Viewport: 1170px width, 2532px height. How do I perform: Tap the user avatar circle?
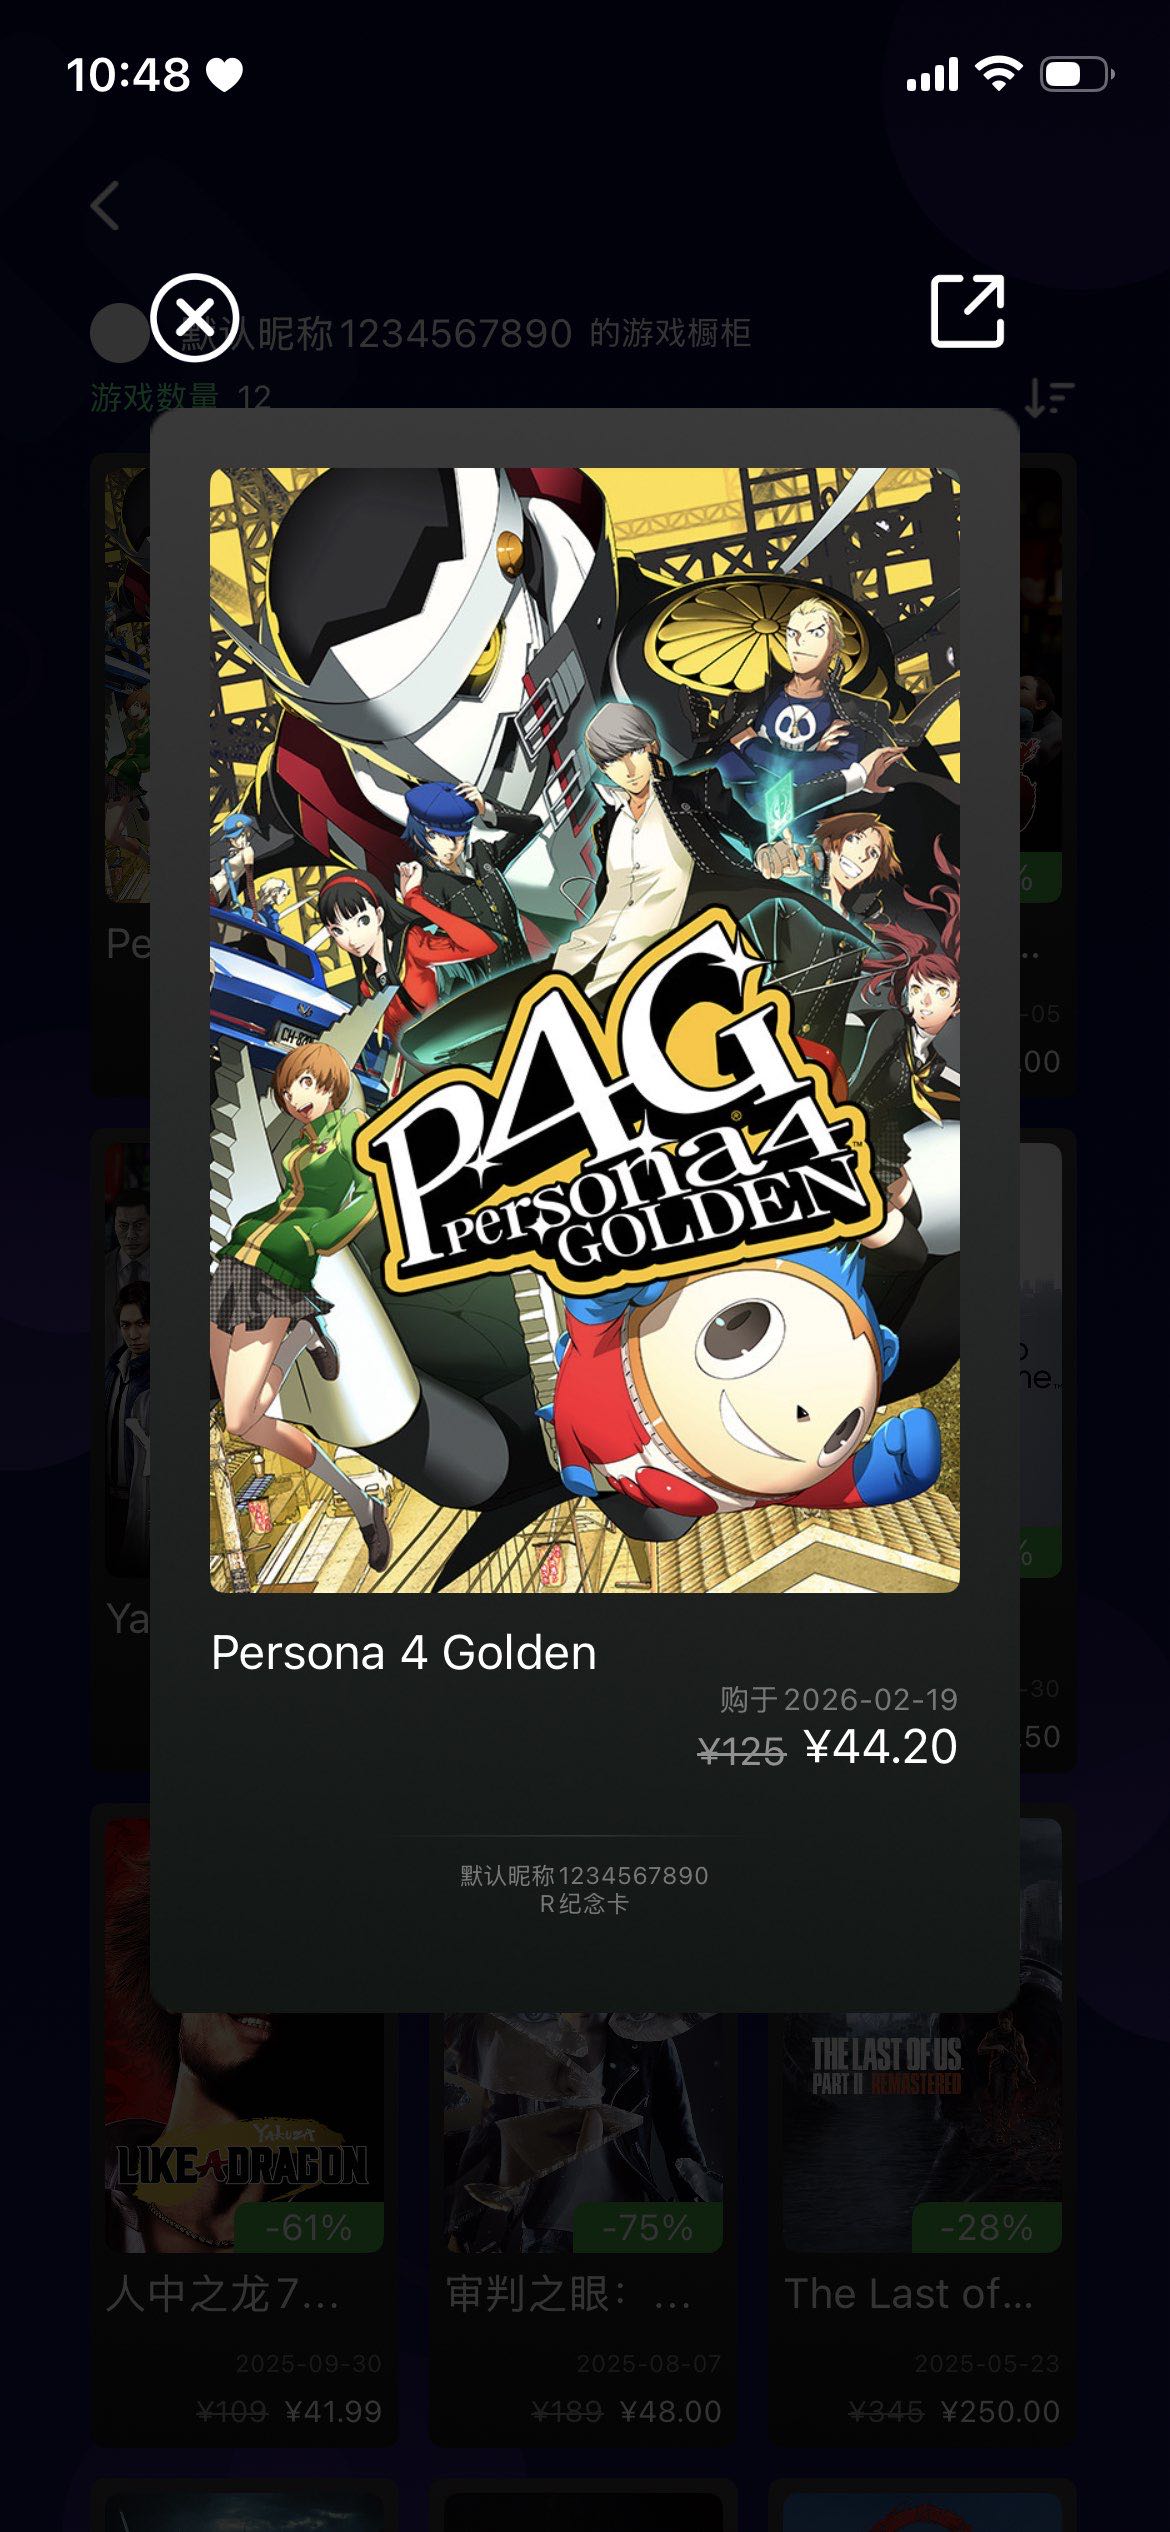119,333
